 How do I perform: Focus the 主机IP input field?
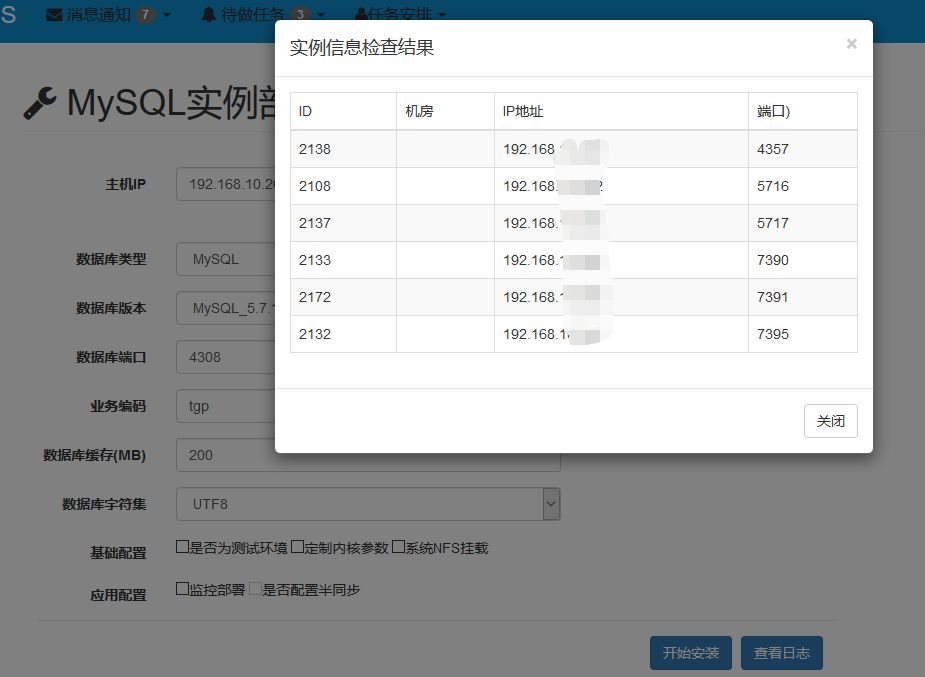[226, 184]
